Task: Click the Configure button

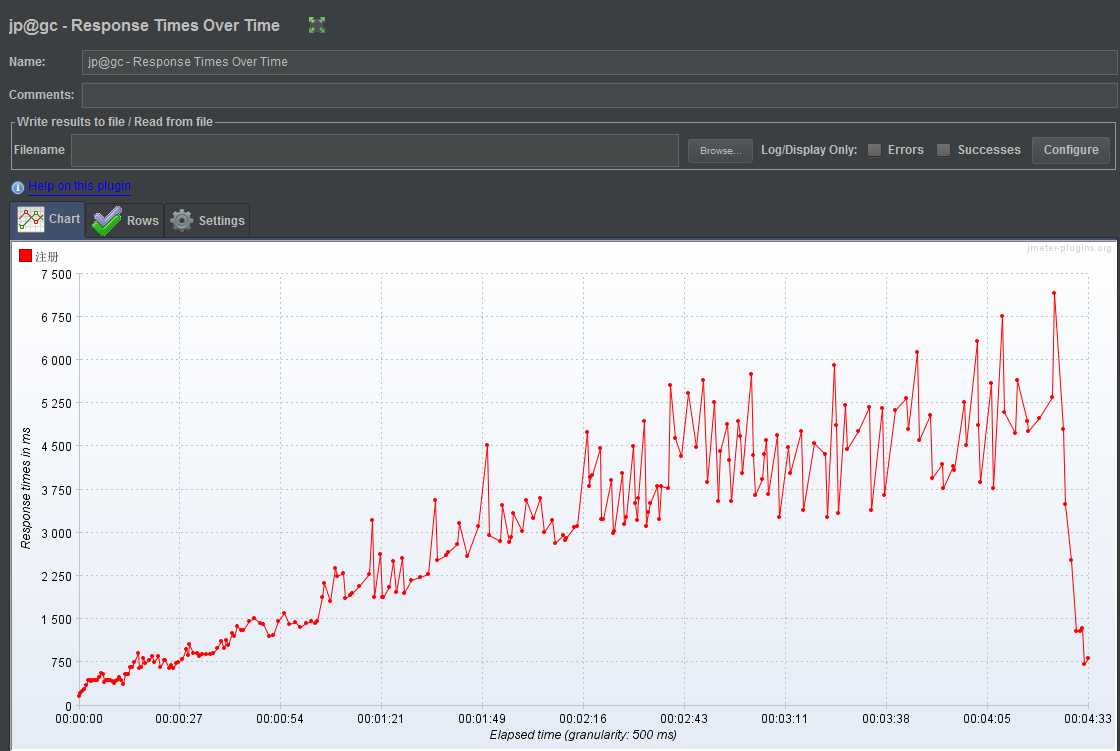Action: tap(1071, 150)
